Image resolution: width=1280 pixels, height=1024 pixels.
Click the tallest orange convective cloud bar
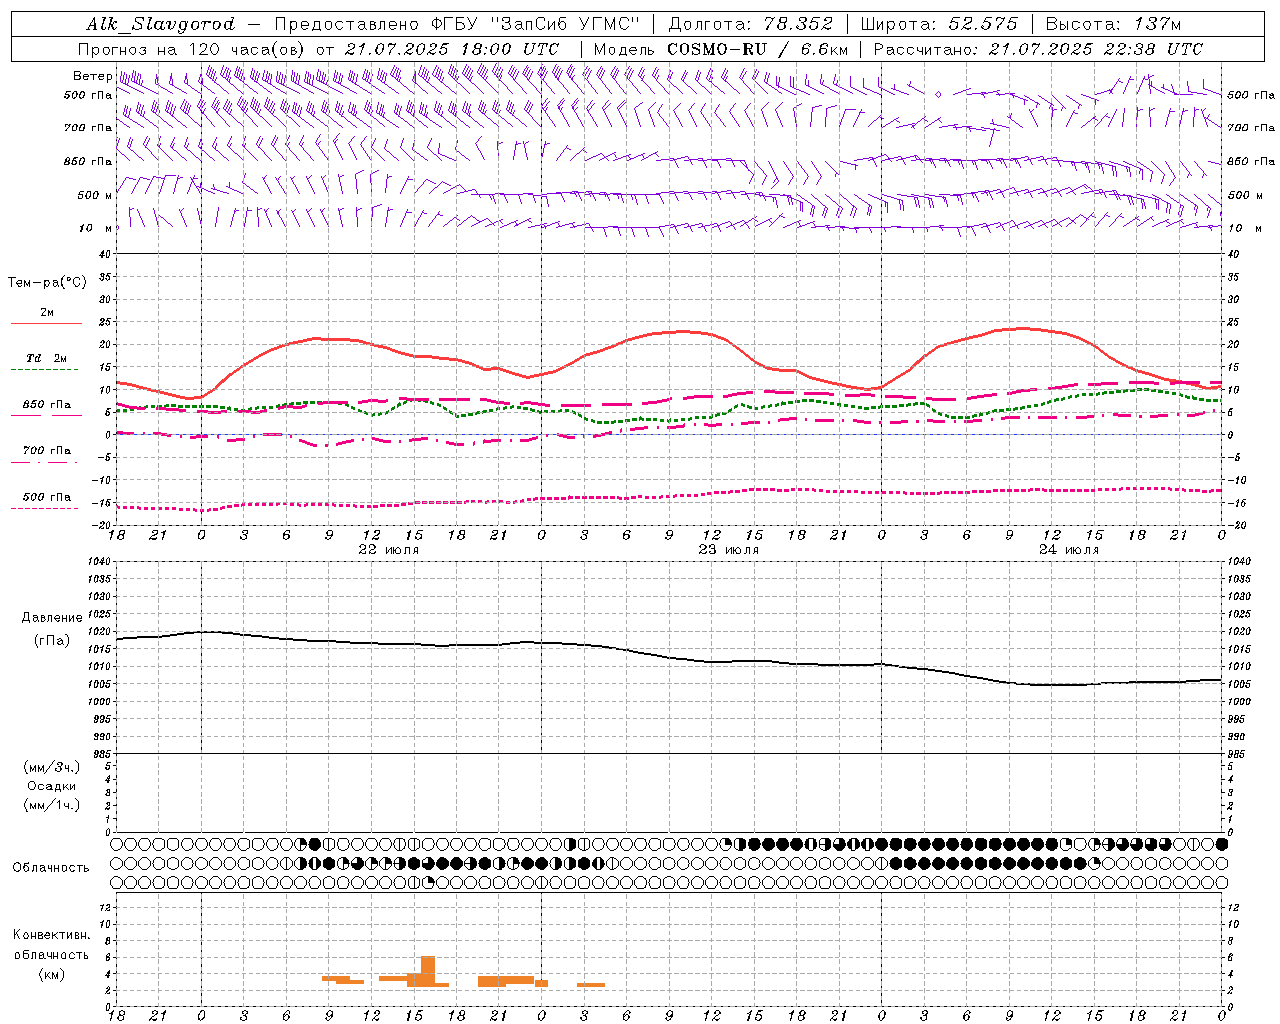(428, 972)
